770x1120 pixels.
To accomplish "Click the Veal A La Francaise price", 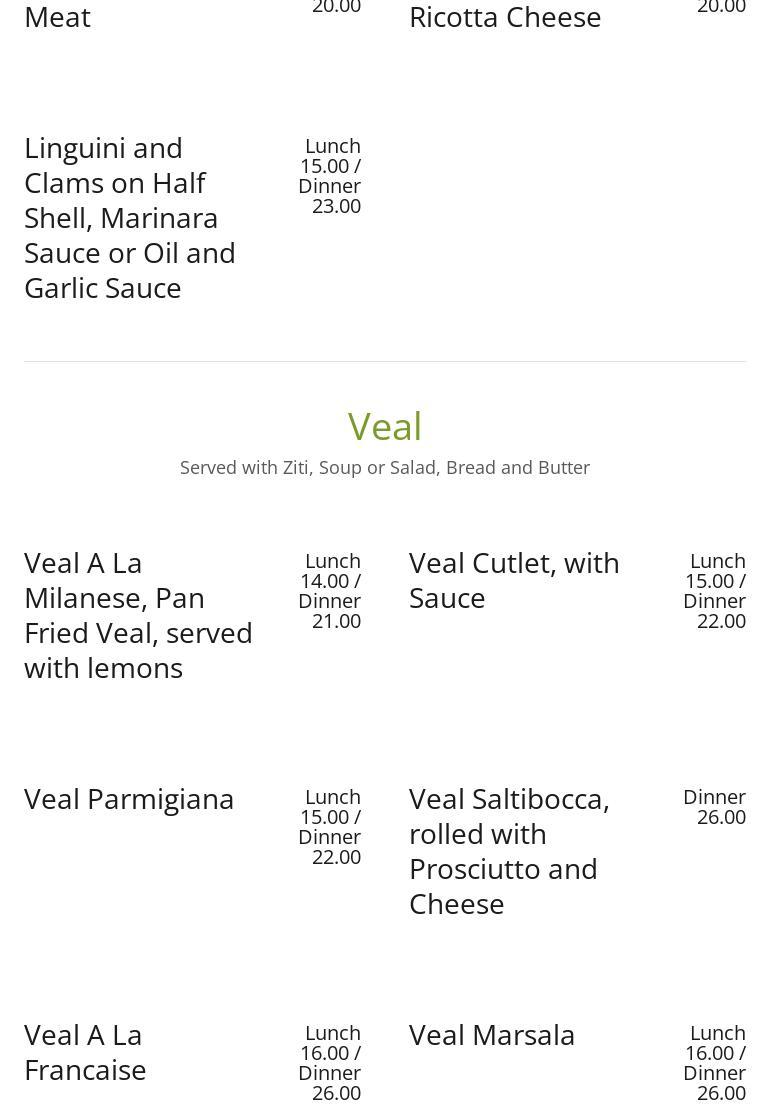I will (x=330, y=1063).
